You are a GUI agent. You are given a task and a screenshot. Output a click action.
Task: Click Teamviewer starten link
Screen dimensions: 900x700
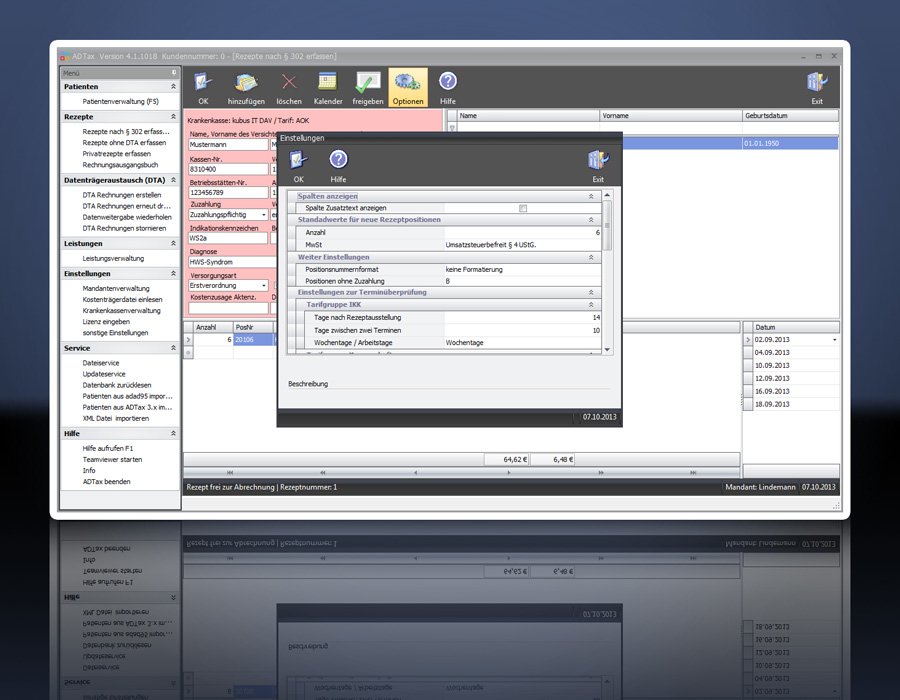click(x=112, y=460)
